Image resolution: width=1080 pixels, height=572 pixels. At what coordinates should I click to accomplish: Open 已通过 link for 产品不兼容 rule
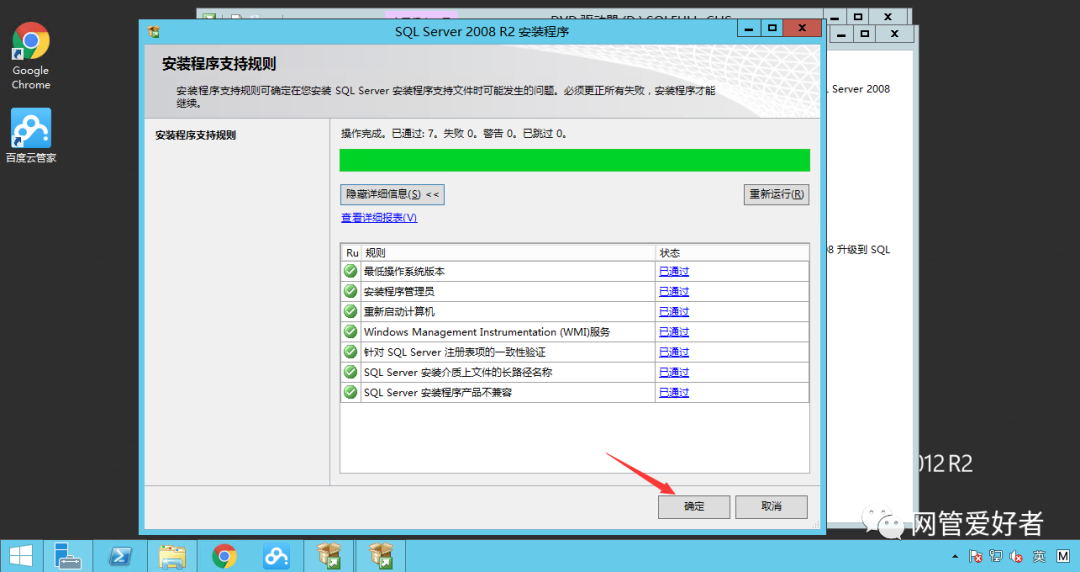pos(674,393)
